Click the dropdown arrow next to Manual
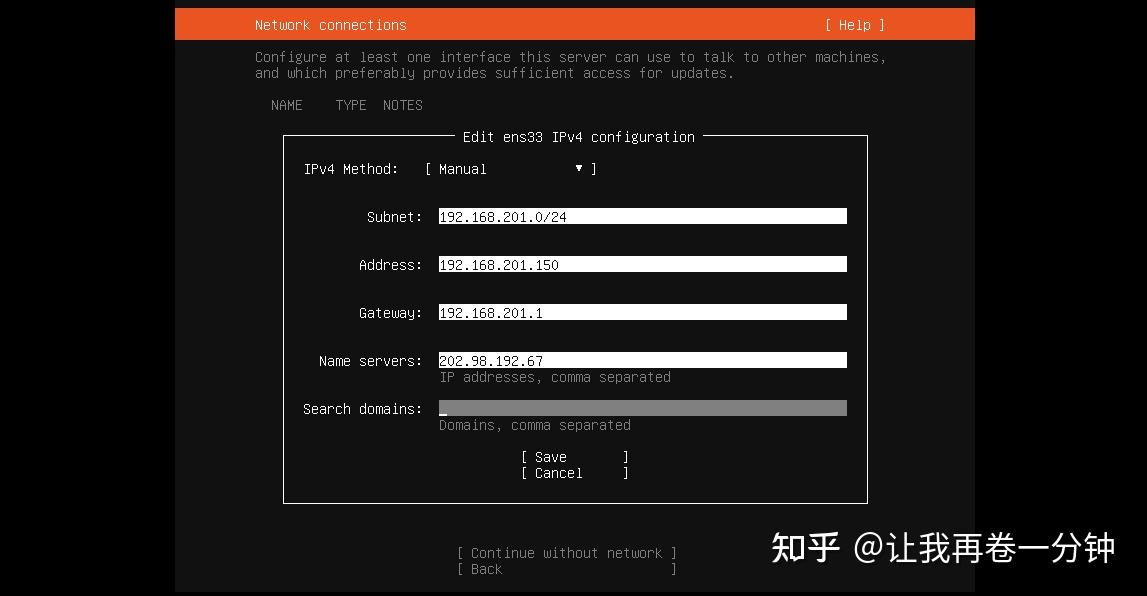This screenshot has height=596, width=1147. pyautogui.click(x=579, y=168)
